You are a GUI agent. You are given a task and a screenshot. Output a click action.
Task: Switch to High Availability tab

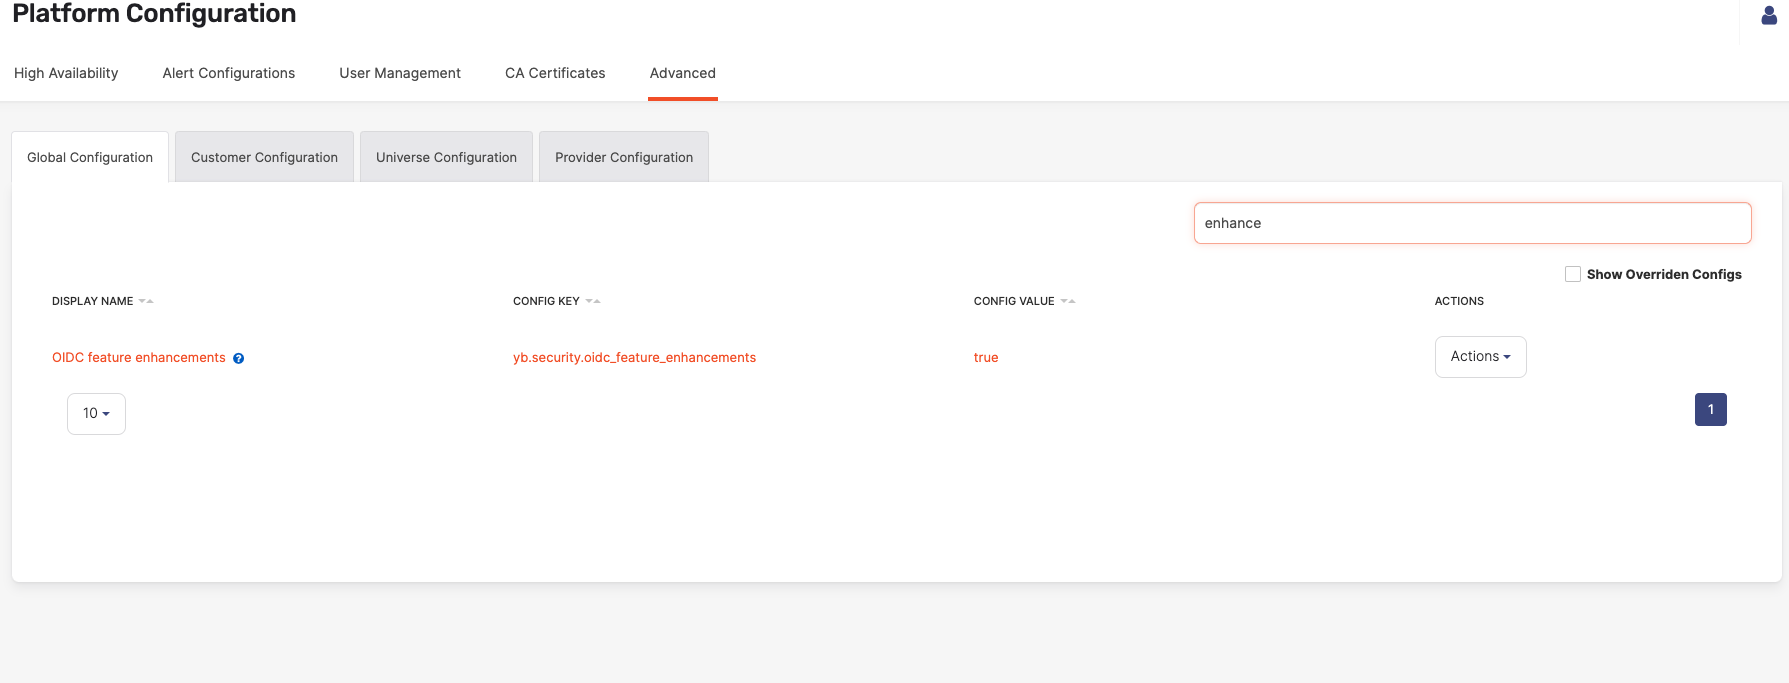coord(66,73)
